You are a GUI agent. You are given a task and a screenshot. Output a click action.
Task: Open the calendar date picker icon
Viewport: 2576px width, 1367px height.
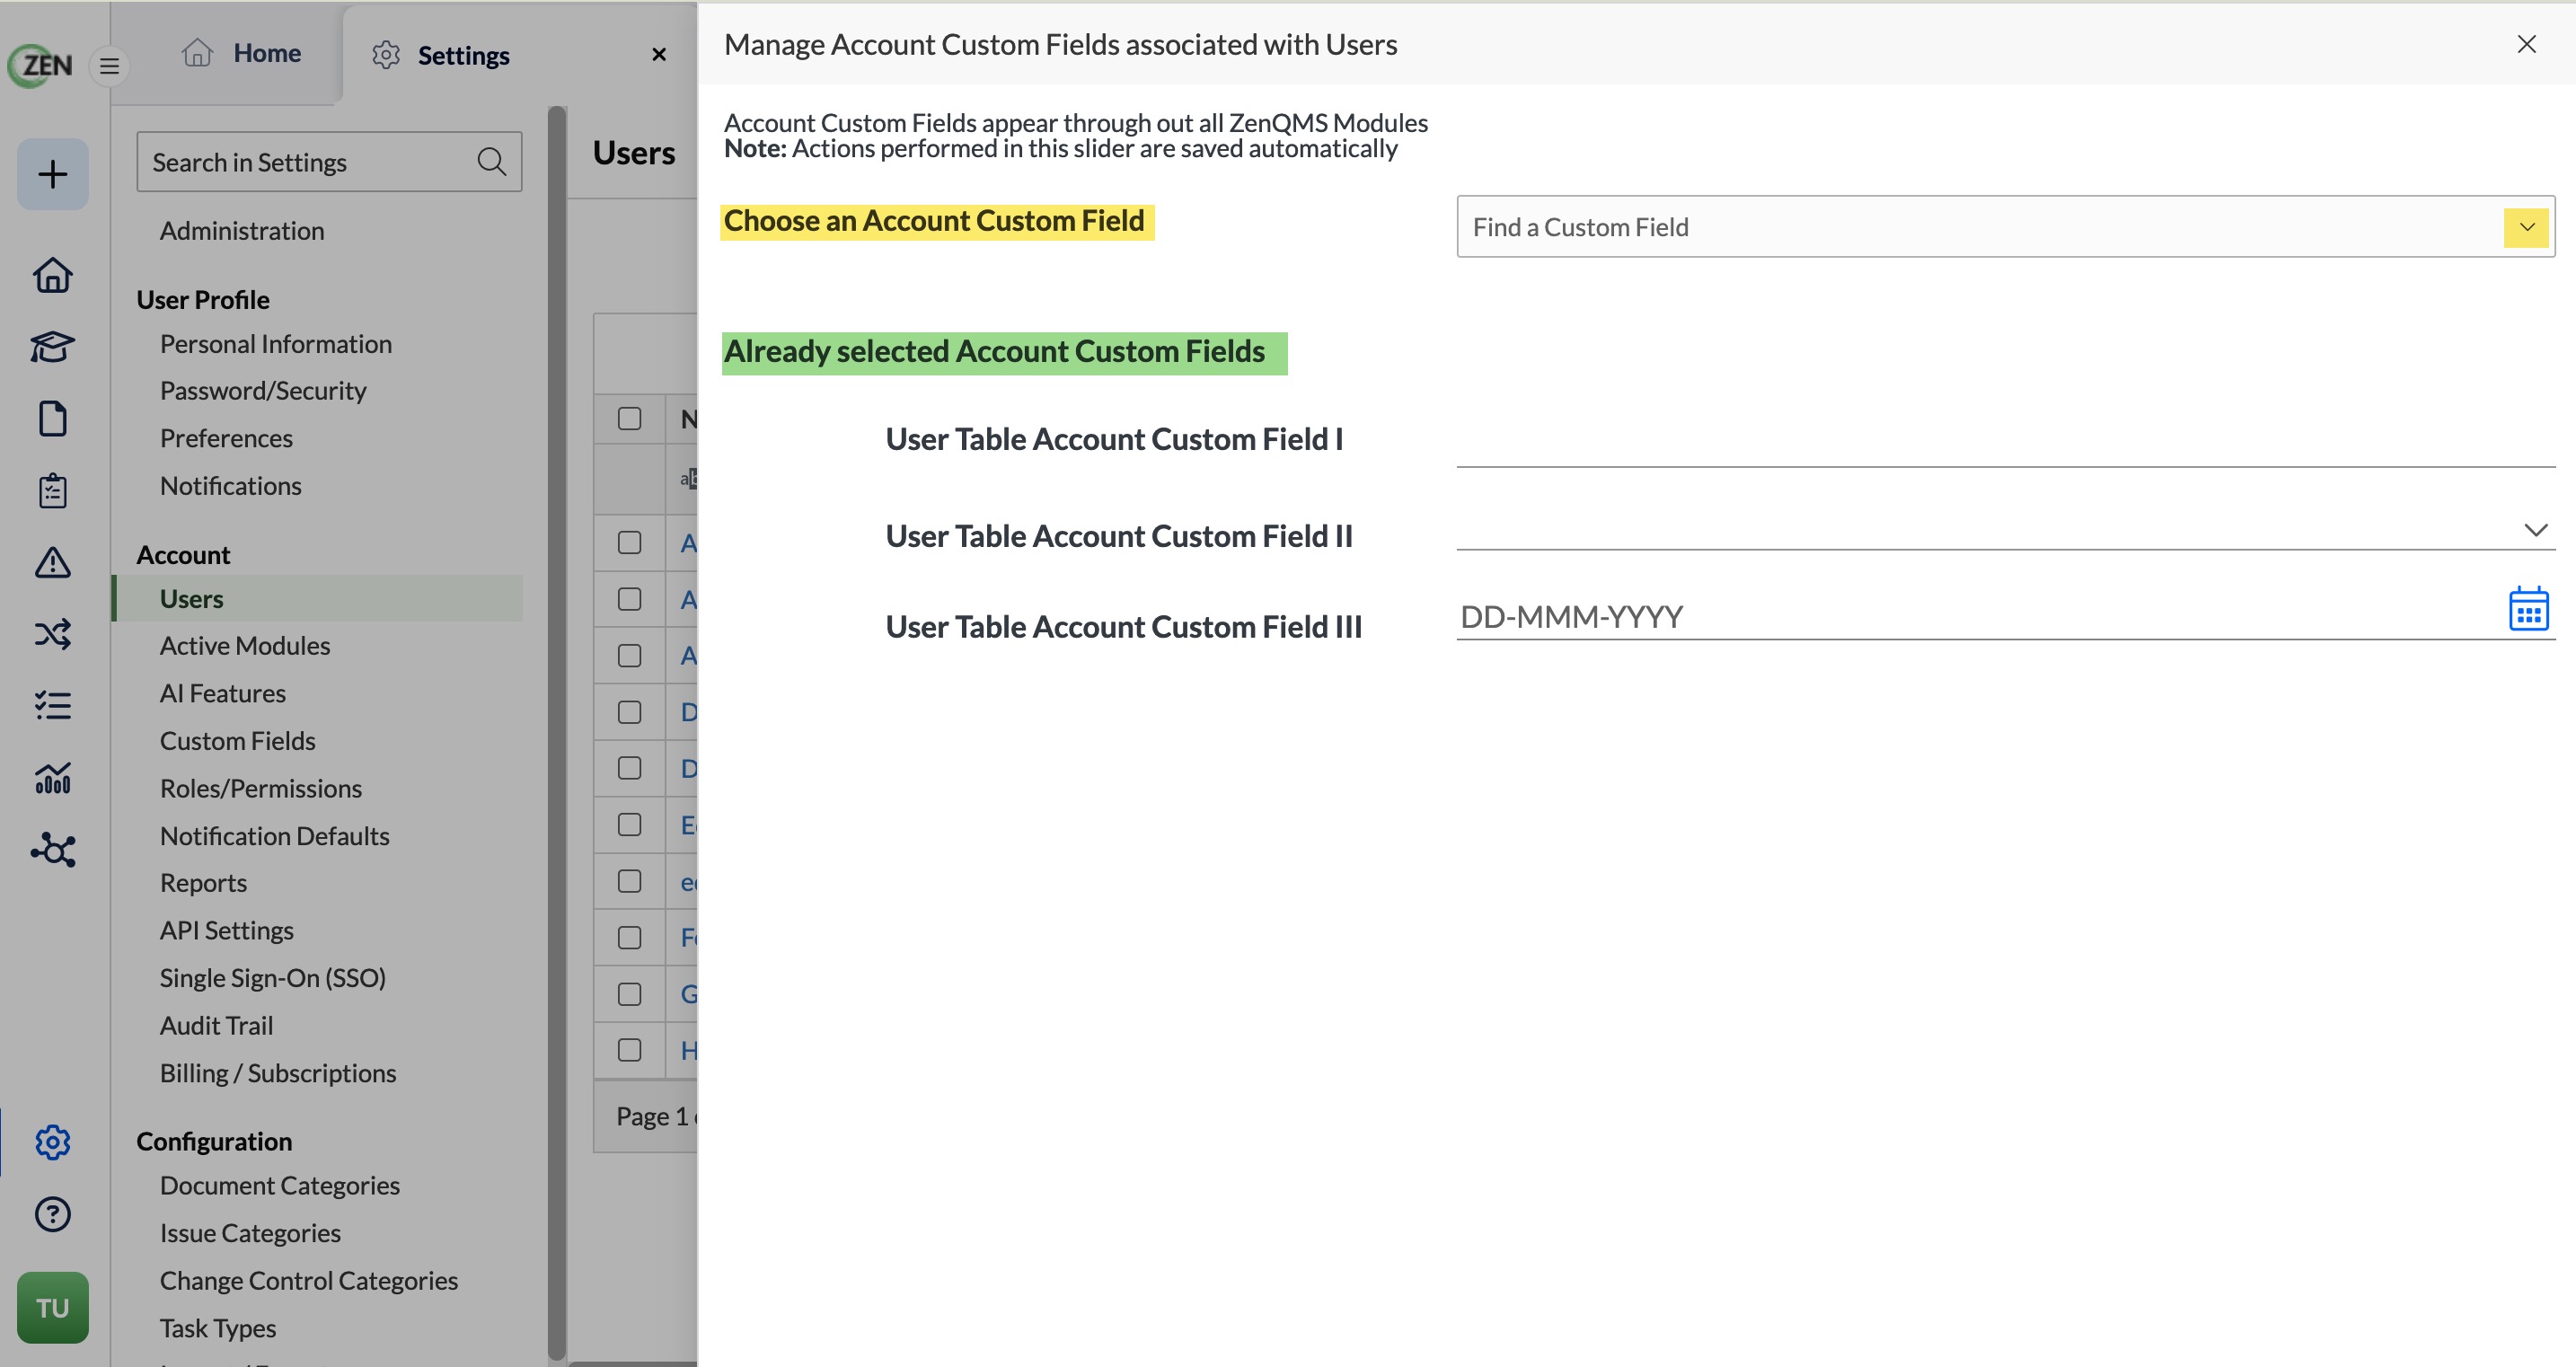coord(2528,609)
